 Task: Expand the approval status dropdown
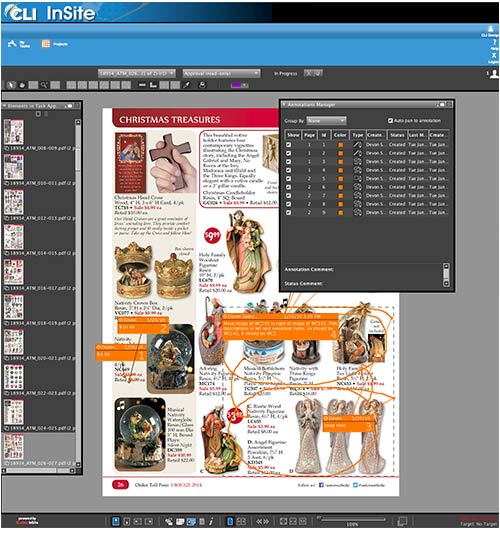[x=221, y=73]
